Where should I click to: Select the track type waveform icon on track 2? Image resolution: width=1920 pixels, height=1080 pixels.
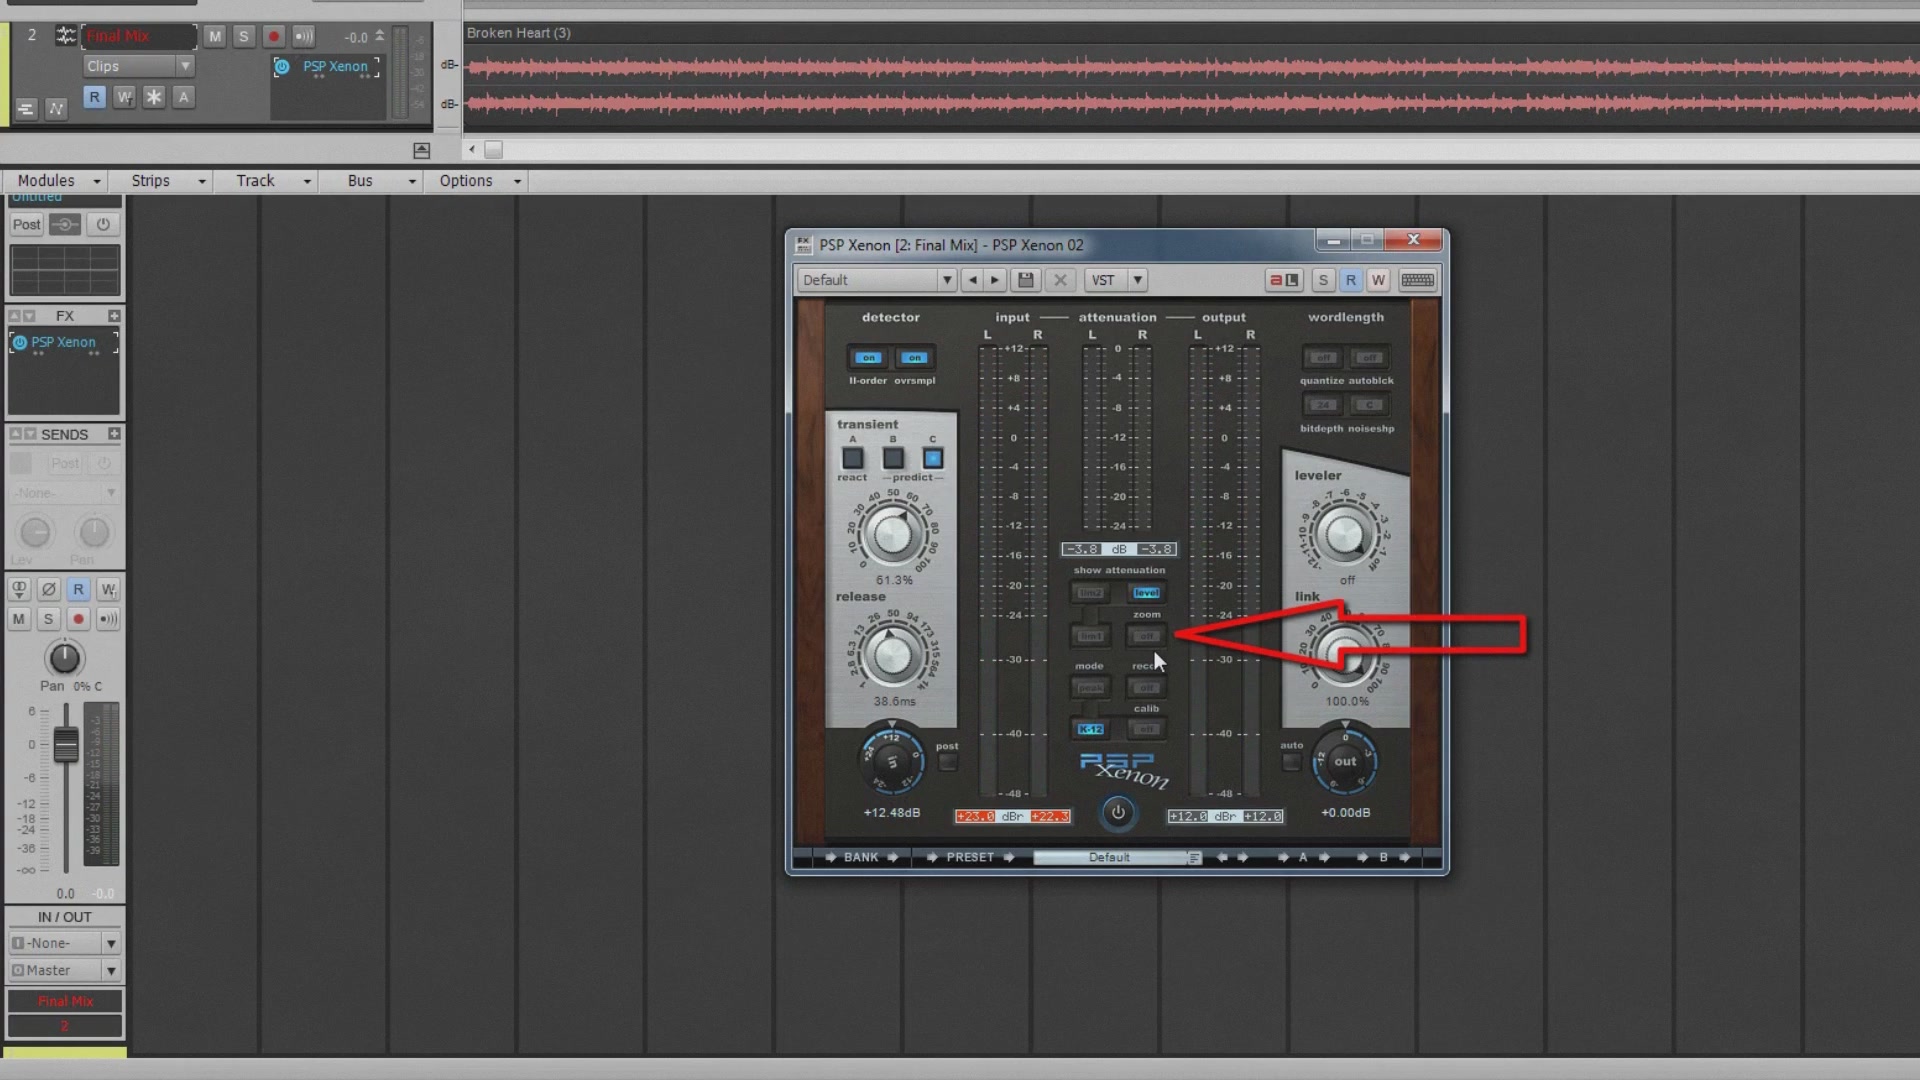pyautogui.click(x=65, y=36)
